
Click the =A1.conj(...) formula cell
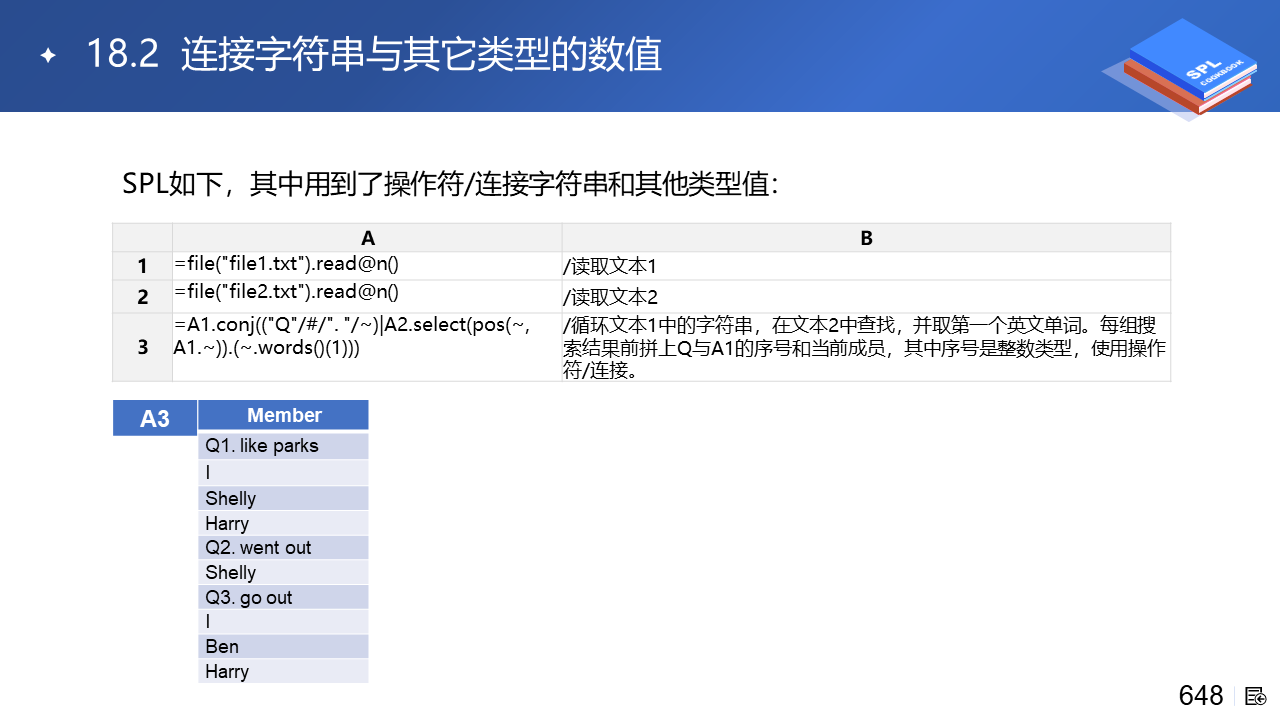point(367,347)
